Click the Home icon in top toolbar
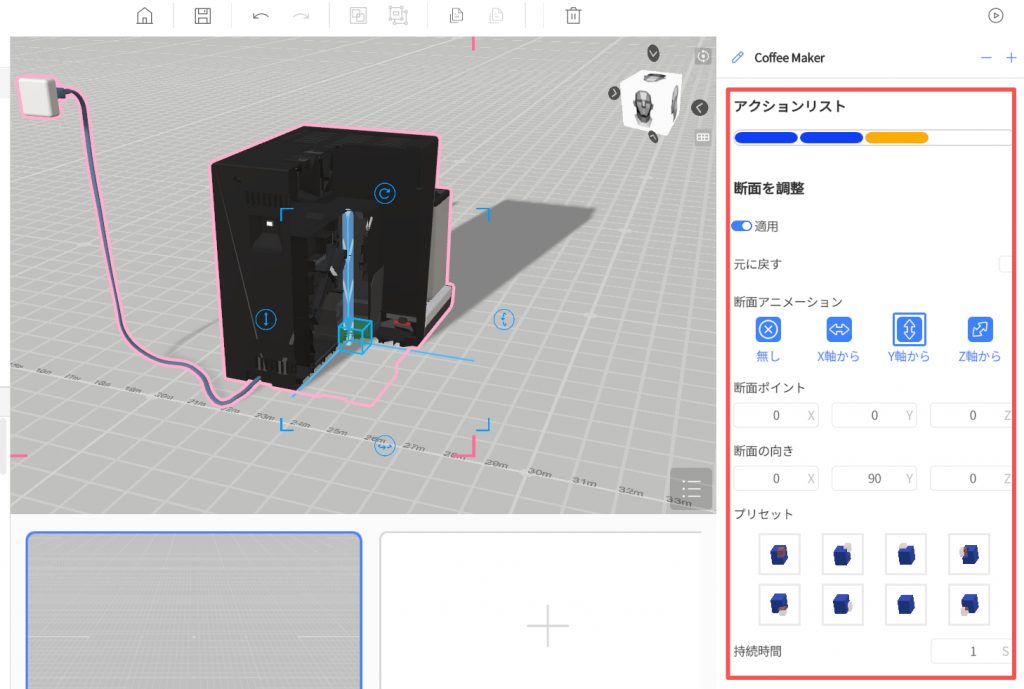 pos(145,16)
